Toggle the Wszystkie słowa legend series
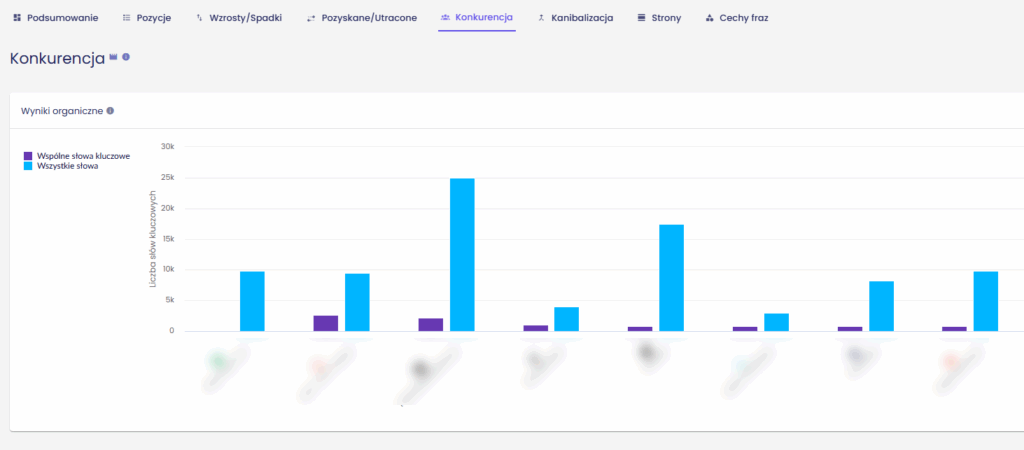The width and height of the screenshot is (1024, 450). tap(67, 166)
